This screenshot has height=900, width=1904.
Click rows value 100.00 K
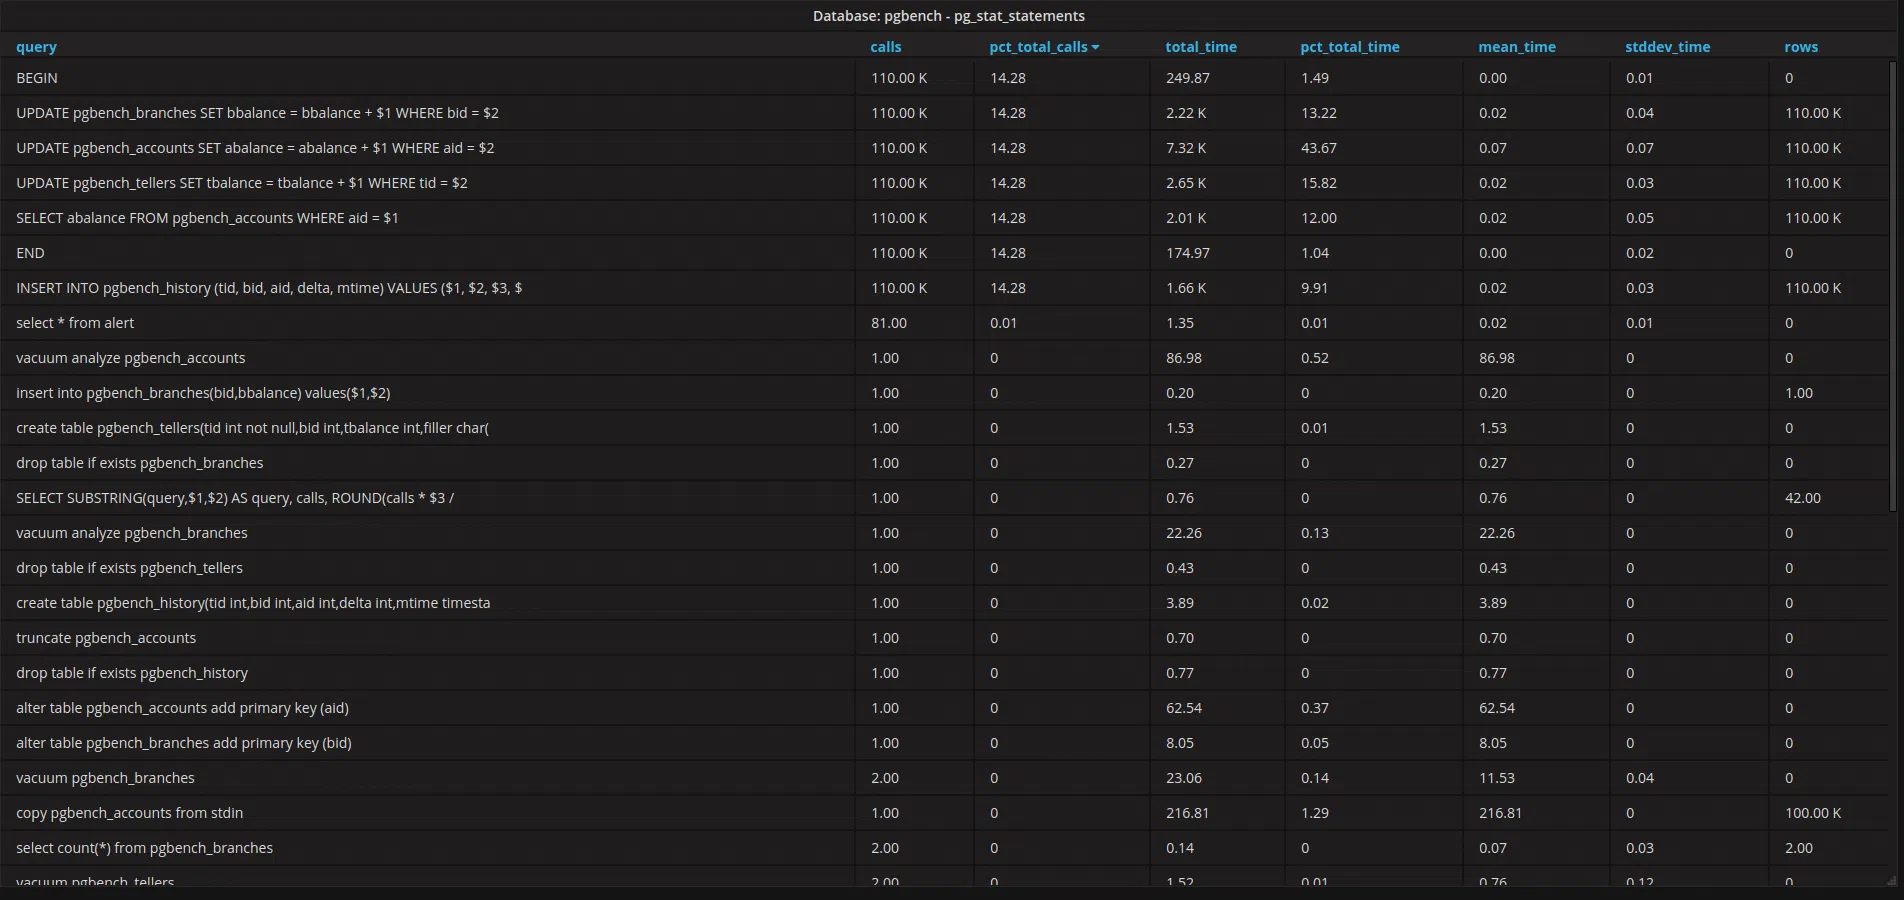1813,813
